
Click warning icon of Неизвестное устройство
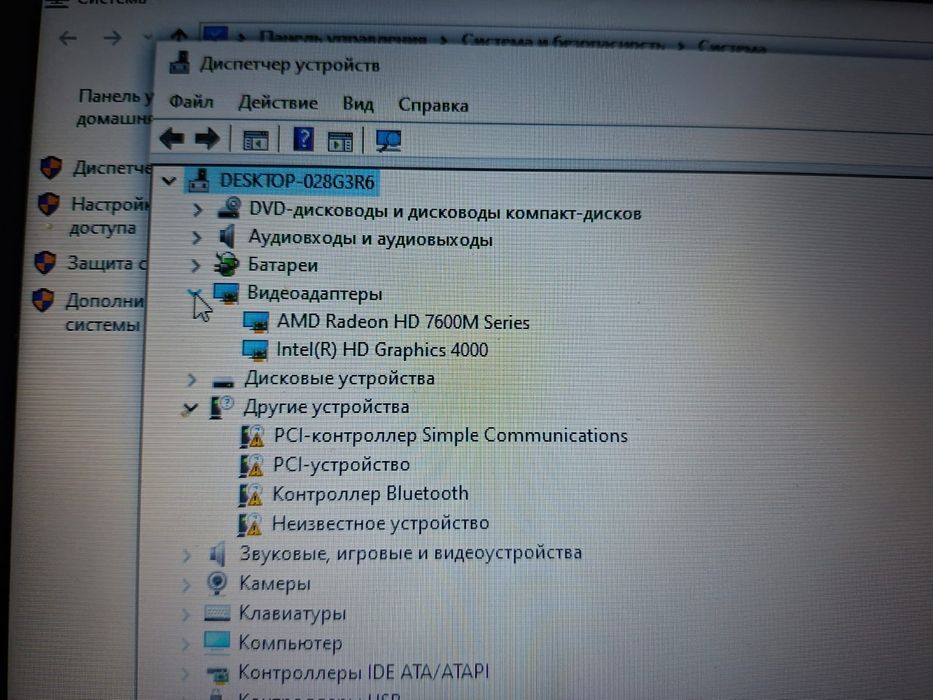click(250, 524)
